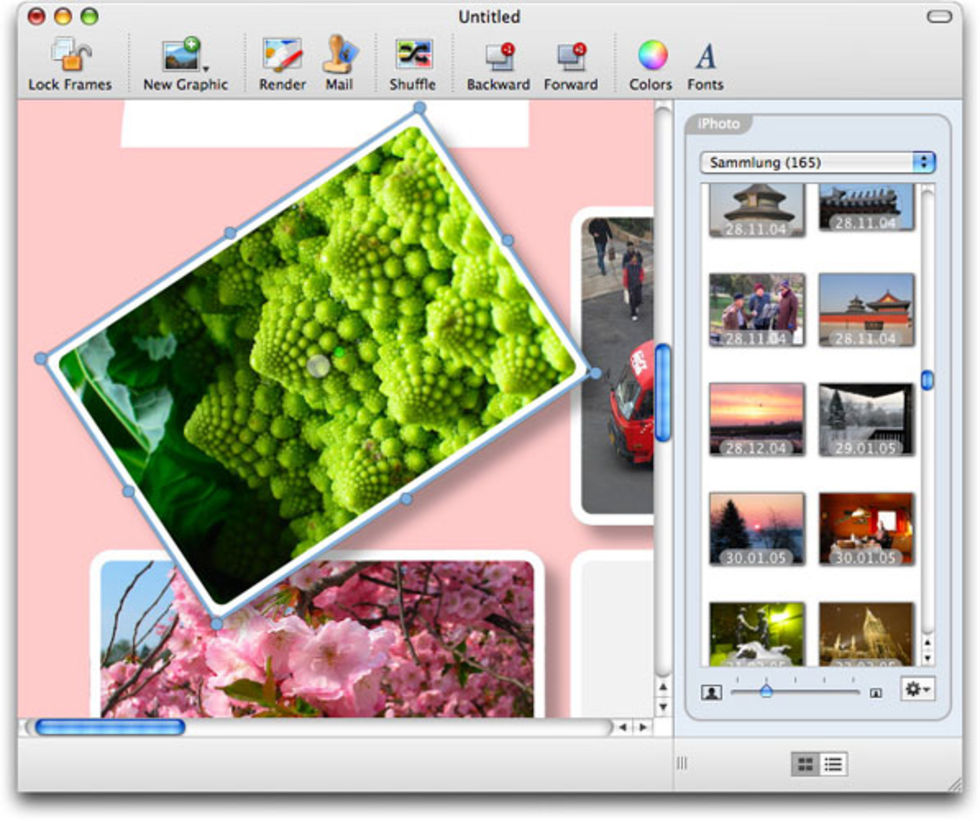The width and height of the screenshot is (980, 821).
Task: Switch browser to icon grid view
Action: click(804, 765)
